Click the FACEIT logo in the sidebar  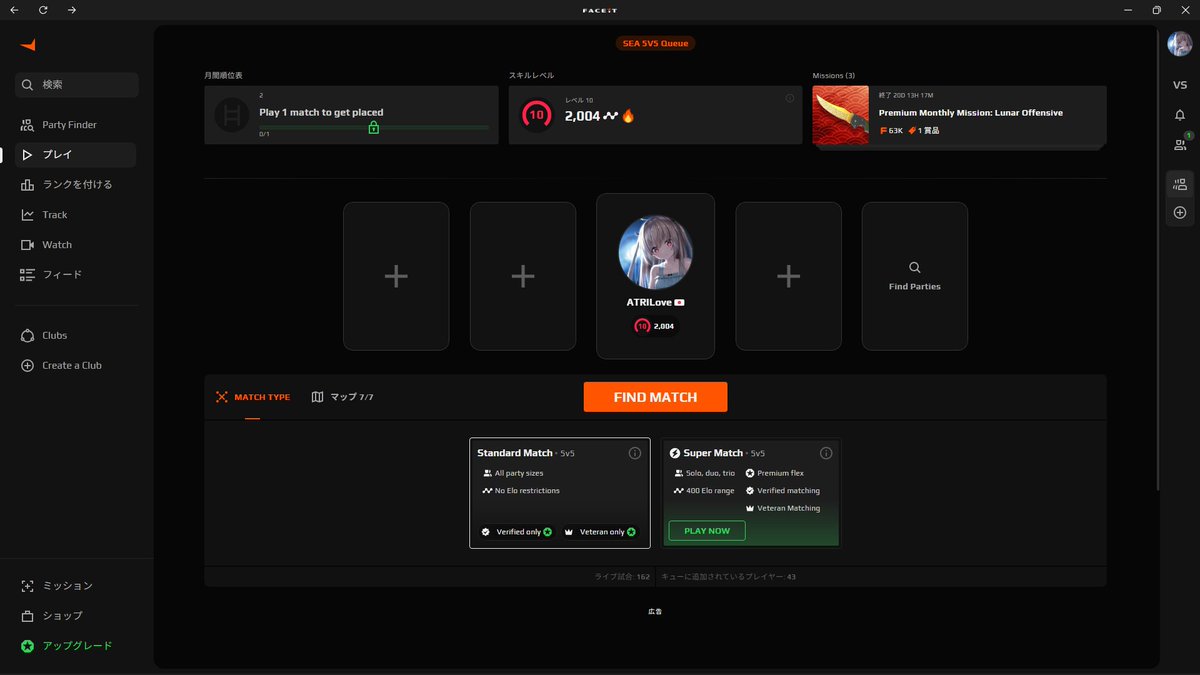pos(28,45)
